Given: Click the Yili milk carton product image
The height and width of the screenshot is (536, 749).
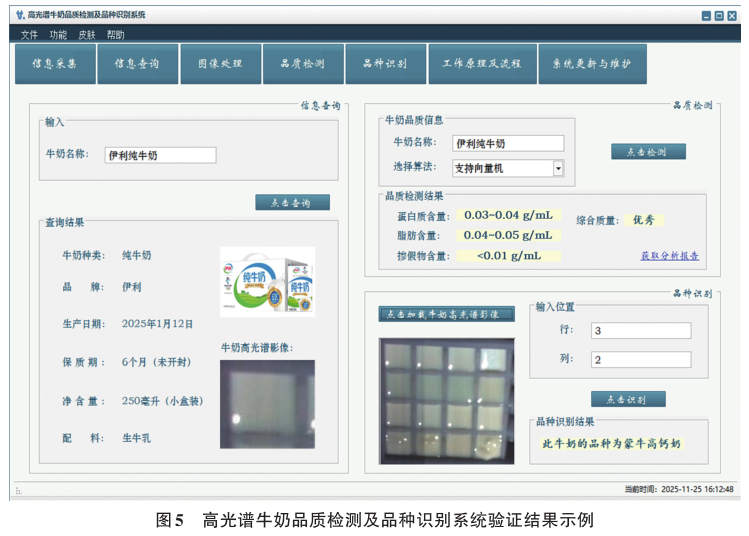Looking at the screenshot, I should pos(268,281).
